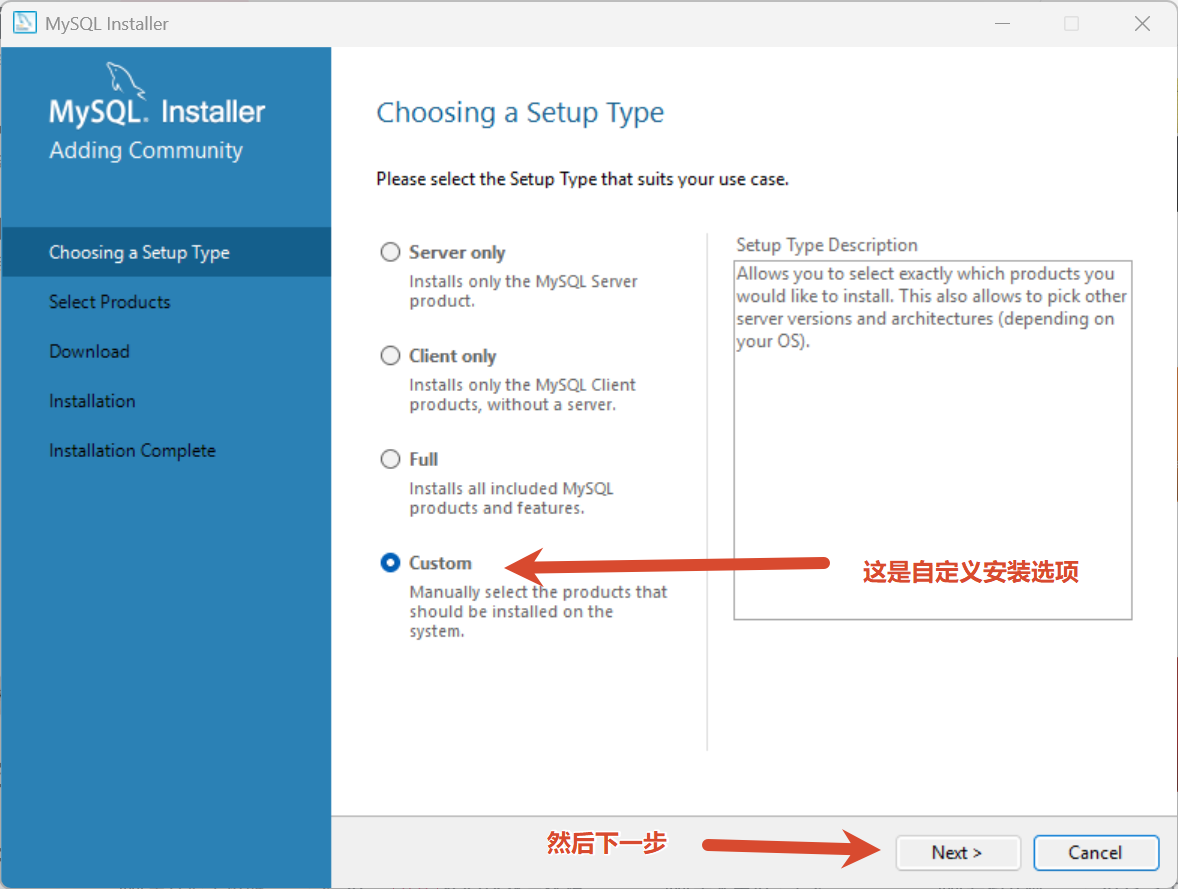The height and width of the screenshot is (889, 1178).
Task: Click the 'Setup Type Description' label
Action: click(826, 245)
